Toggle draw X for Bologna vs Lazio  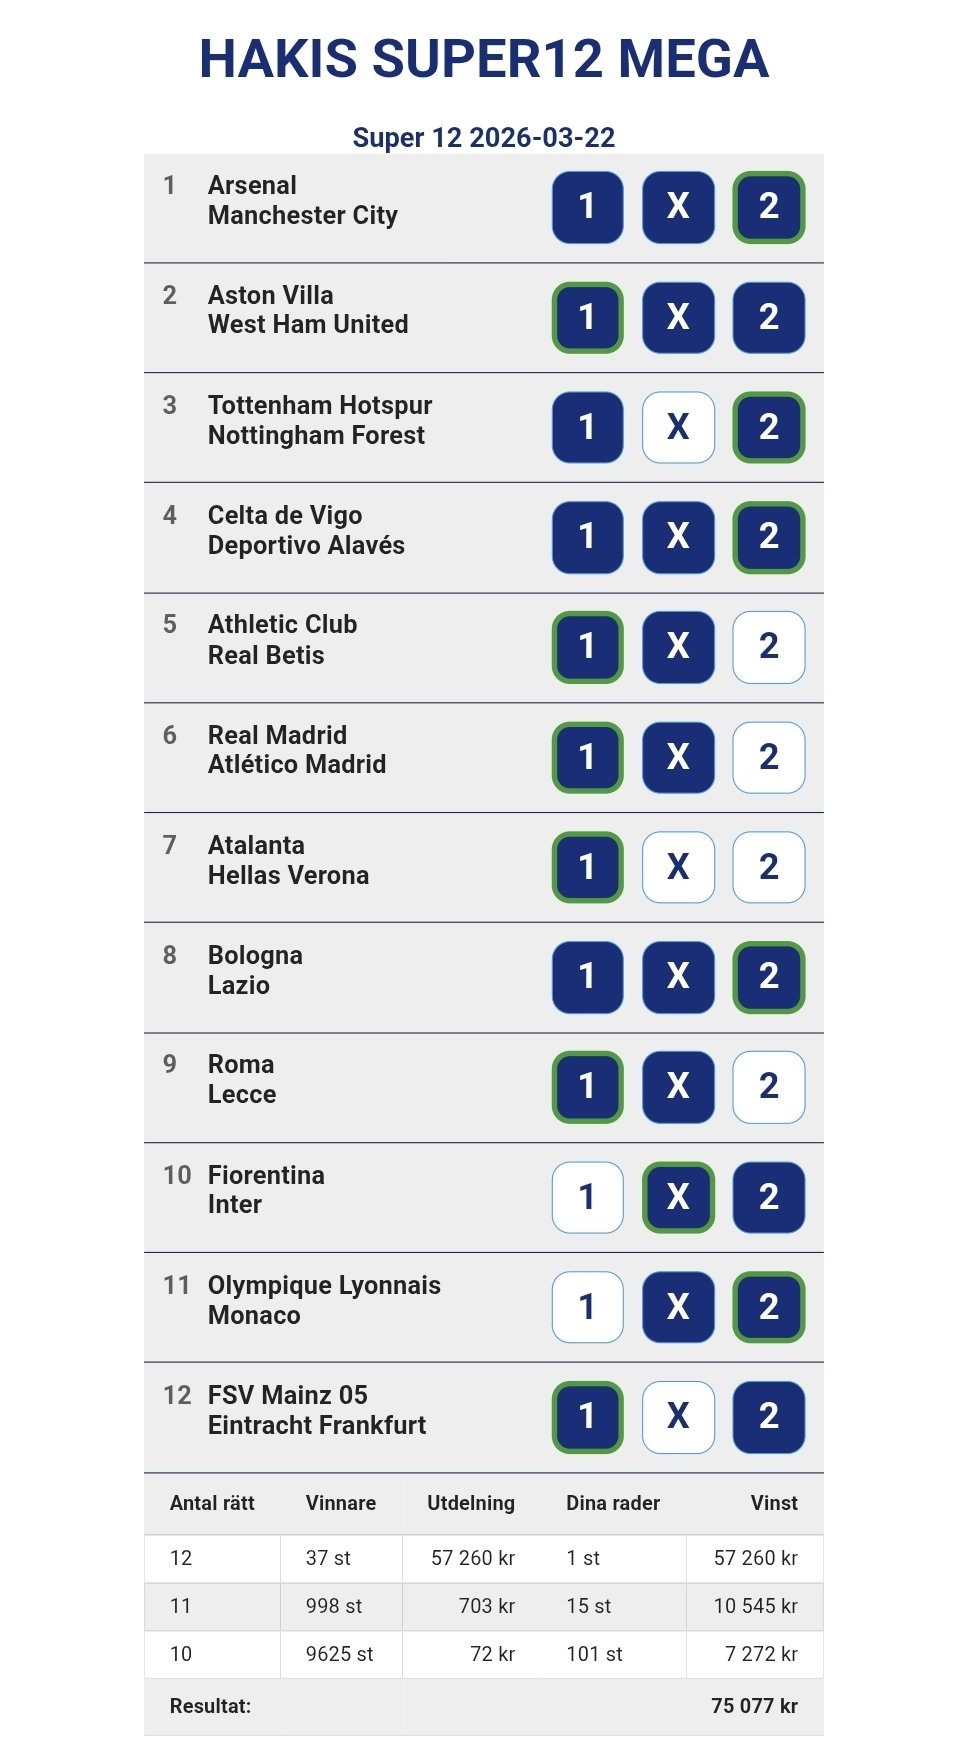point(678,977)
